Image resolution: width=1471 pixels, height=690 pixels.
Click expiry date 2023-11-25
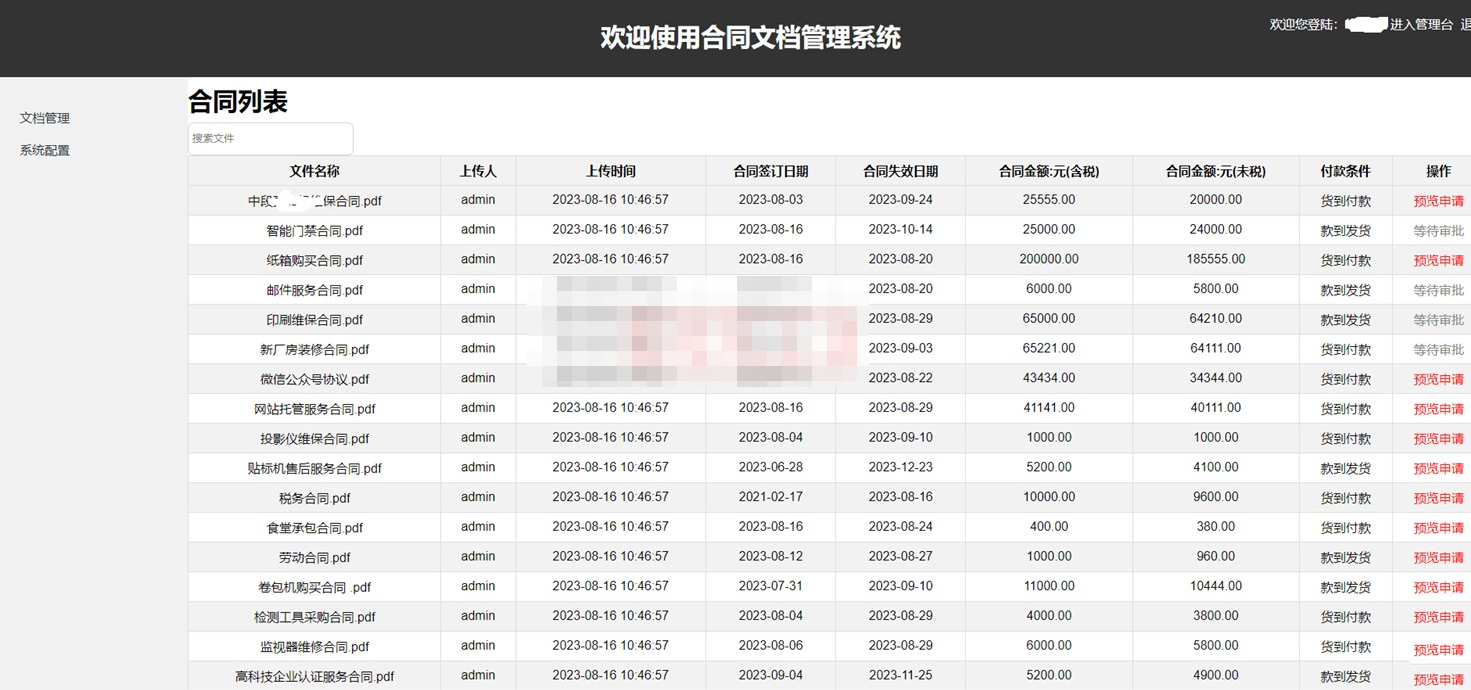tap(900, 675)
